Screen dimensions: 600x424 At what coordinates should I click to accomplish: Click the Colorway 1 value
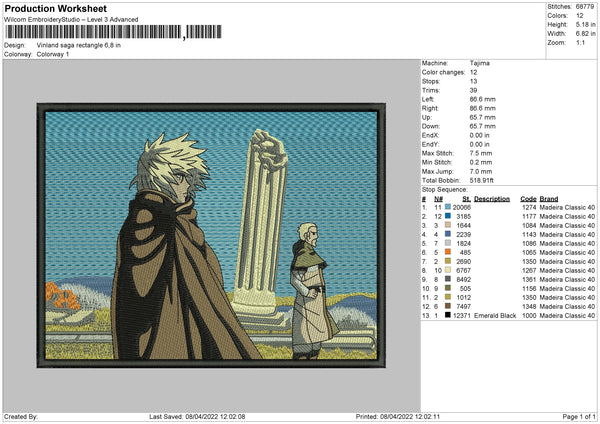click(x=53, y=54)
